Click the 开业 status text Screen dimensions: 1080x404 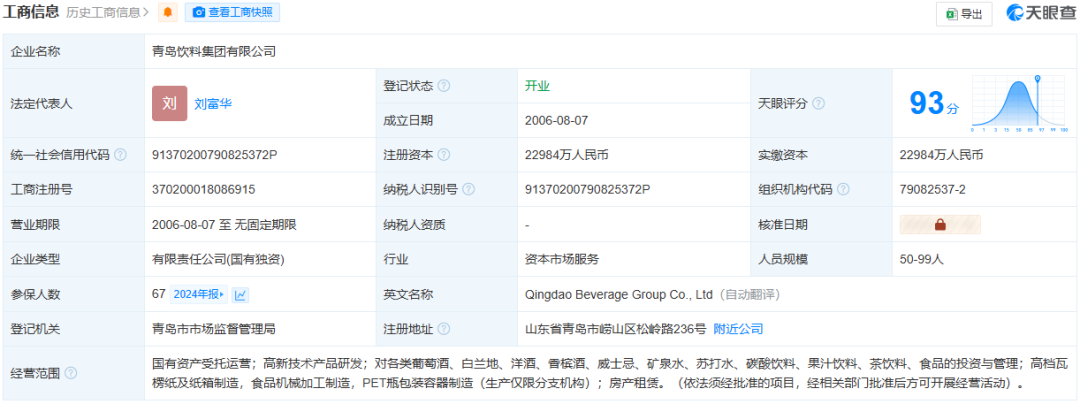[537, 86]
